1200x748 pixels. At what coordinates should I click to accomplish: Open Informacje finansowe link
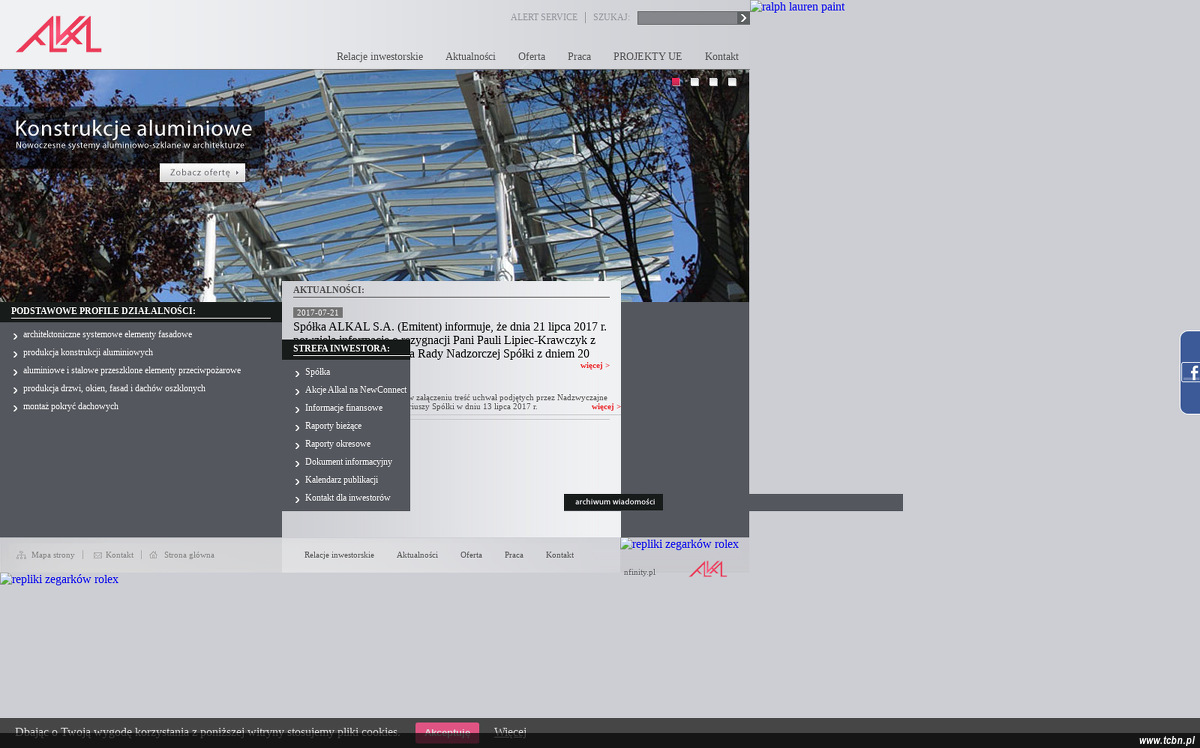[344, 408]
